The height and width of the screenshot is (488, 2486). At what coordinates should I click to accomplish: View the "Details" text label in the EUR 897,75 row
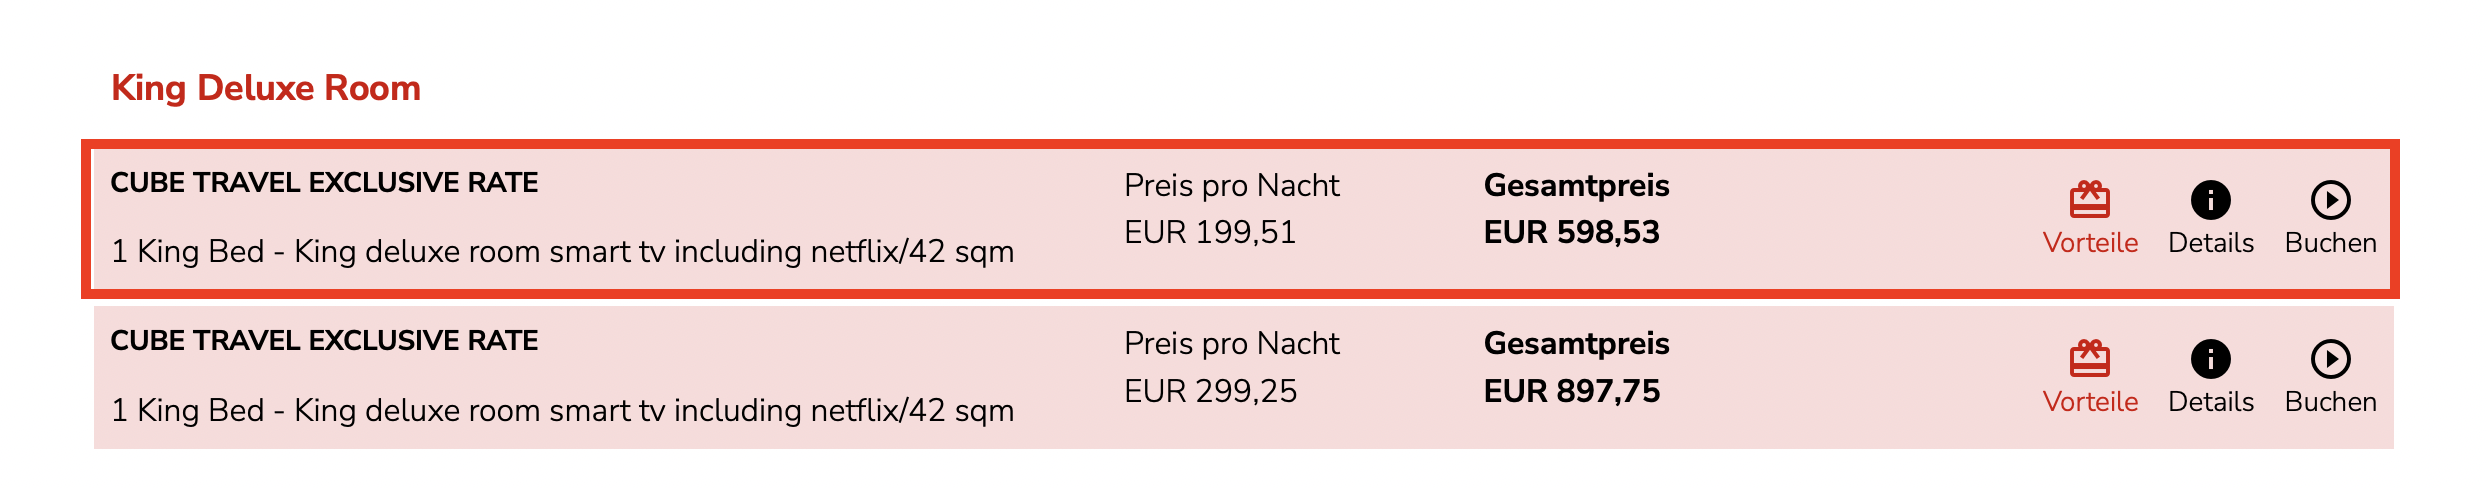pyautogui.click(x=2210, y=402)
